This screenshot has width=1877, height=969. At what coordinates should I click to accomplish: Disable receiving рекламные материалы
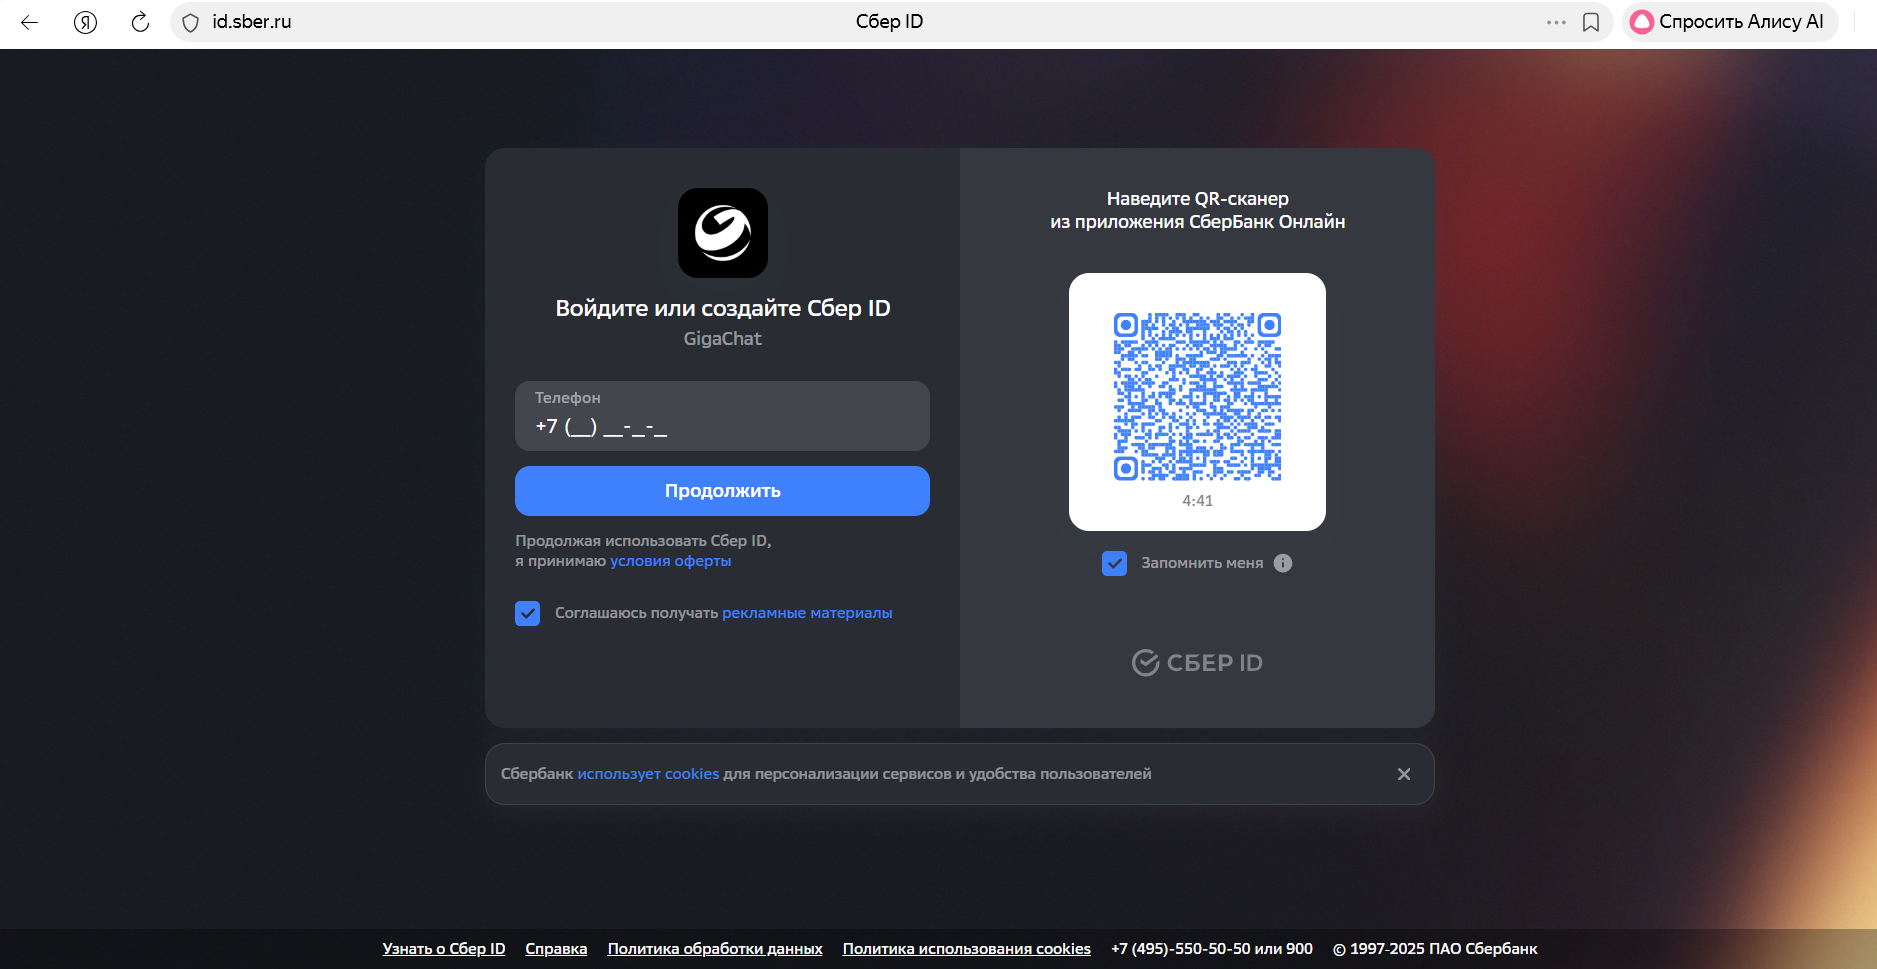click(528, 612)
